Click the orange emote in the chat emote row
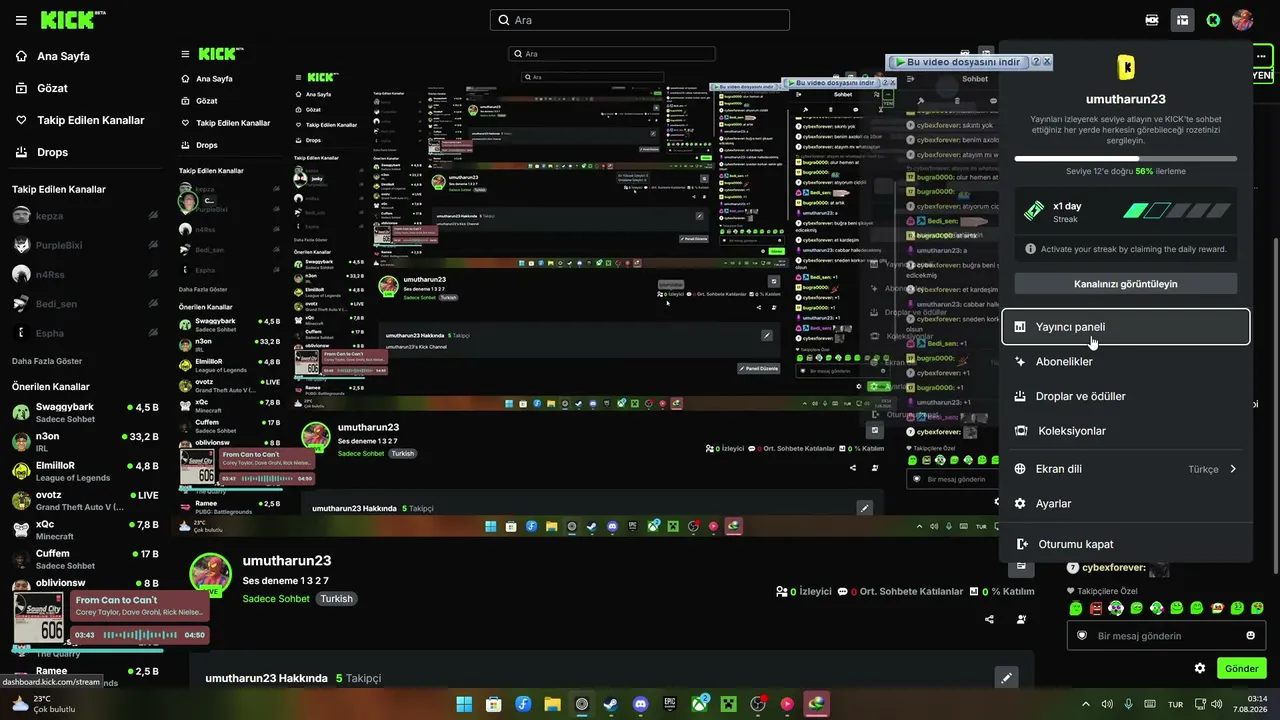The image size is (1280, 720). point(1217,608)
